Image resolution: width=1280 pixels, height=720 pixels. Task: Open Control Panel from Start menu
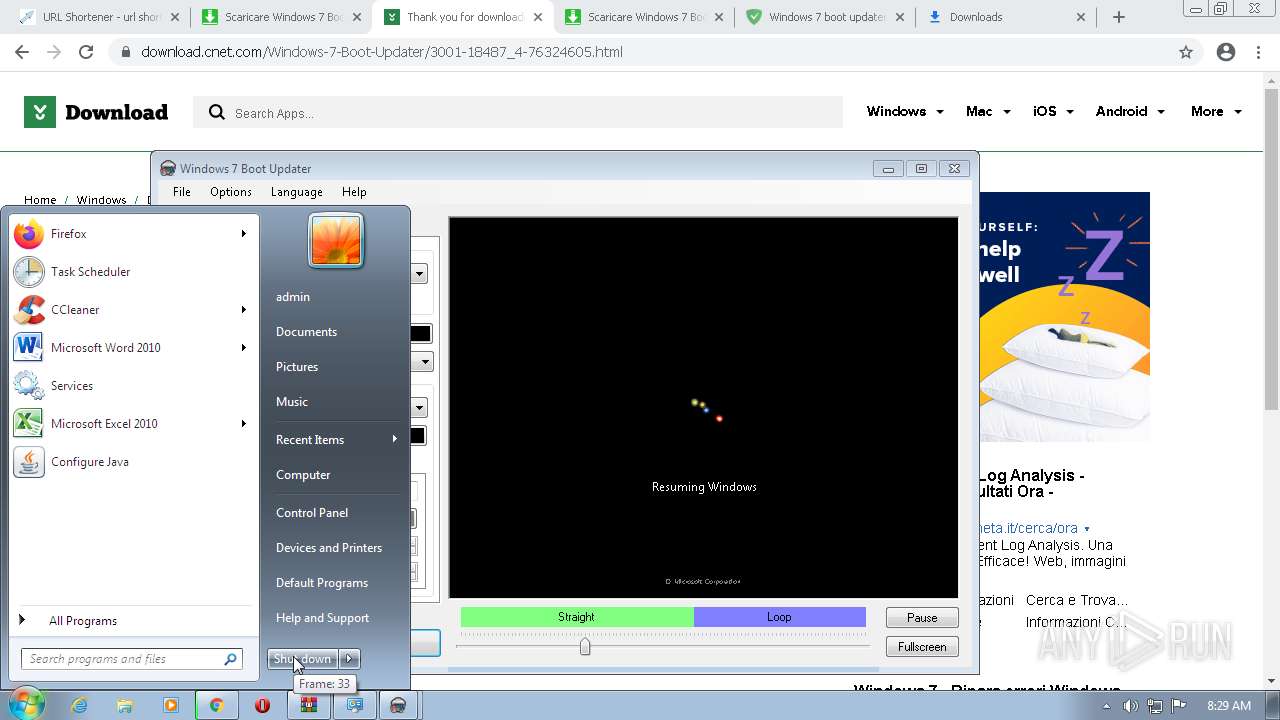click(335, 513)
